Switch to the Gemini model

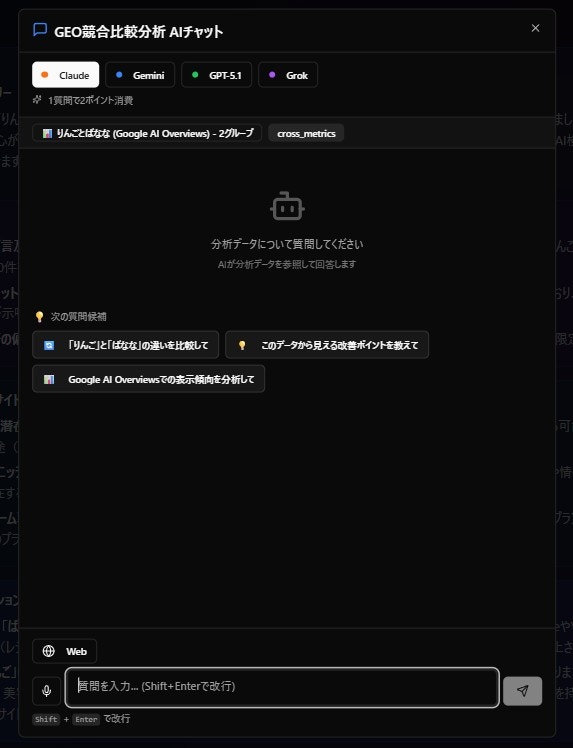click(x=140, y=75)
